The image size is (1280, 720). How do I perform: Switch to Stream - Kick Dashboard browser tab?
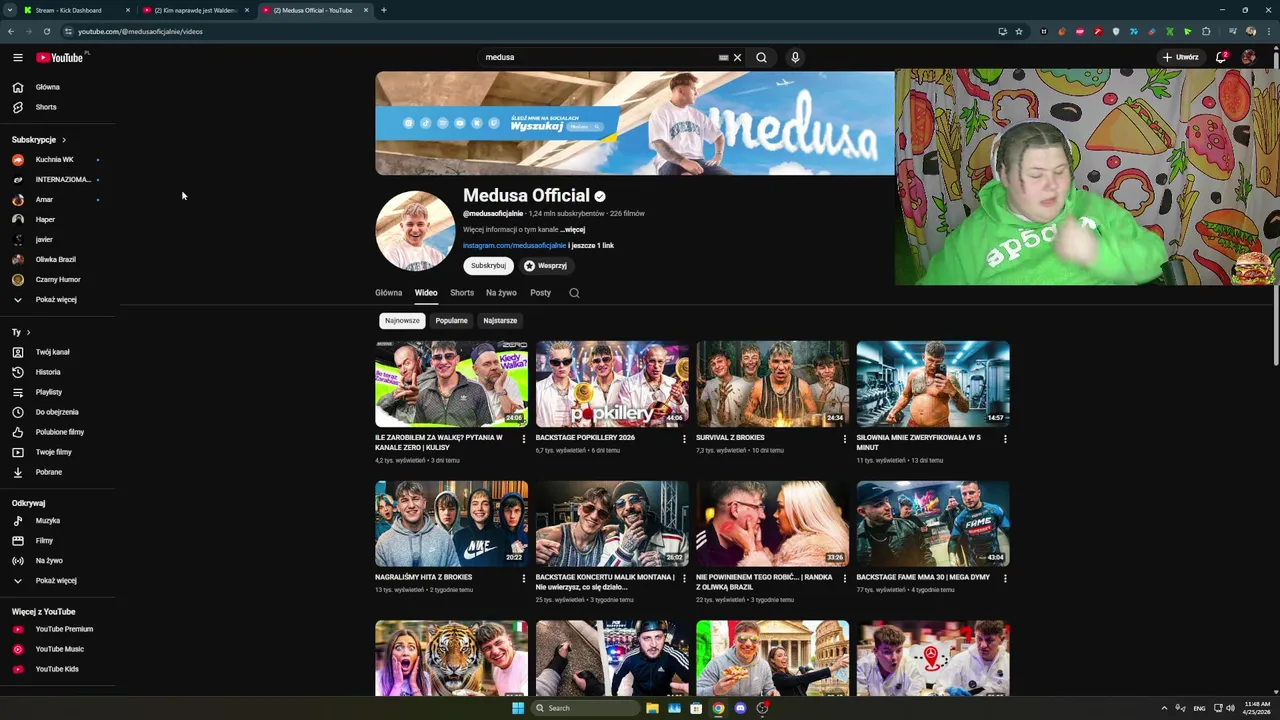(x=77, y=10)
